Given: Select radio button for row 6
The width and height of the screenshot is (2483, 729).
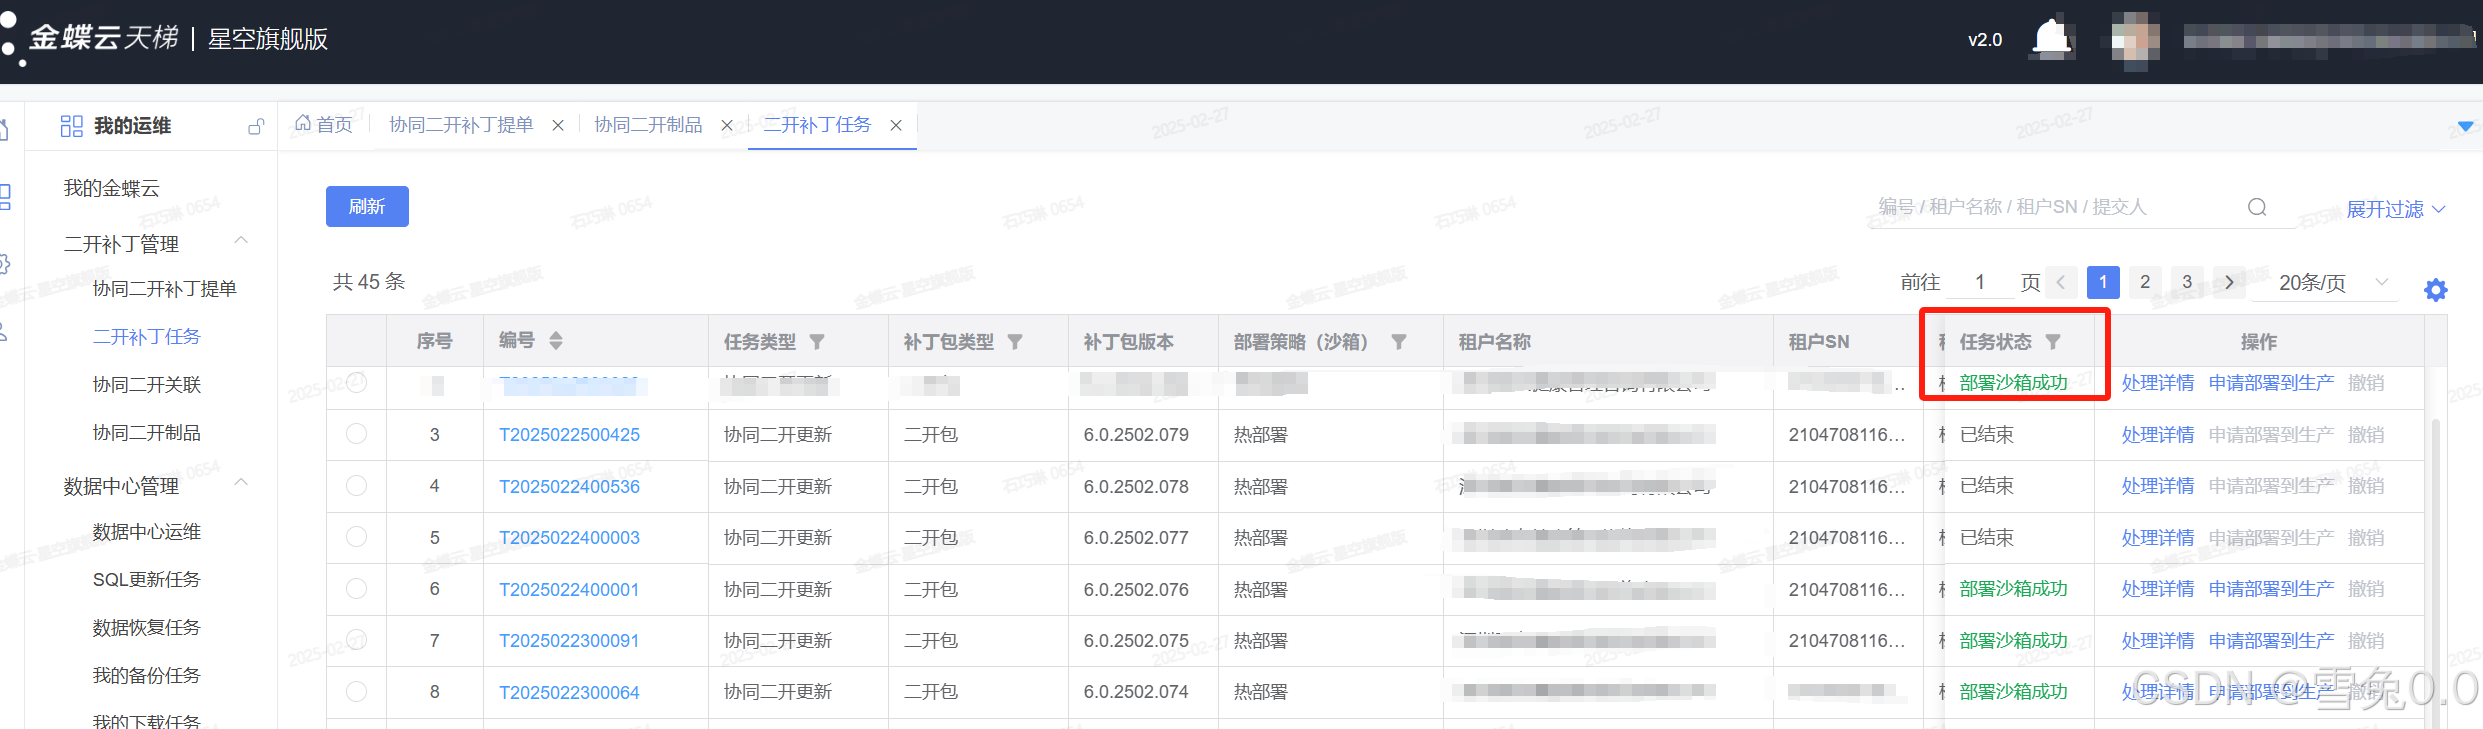Looking at the screenshot, I should point(356,589).
